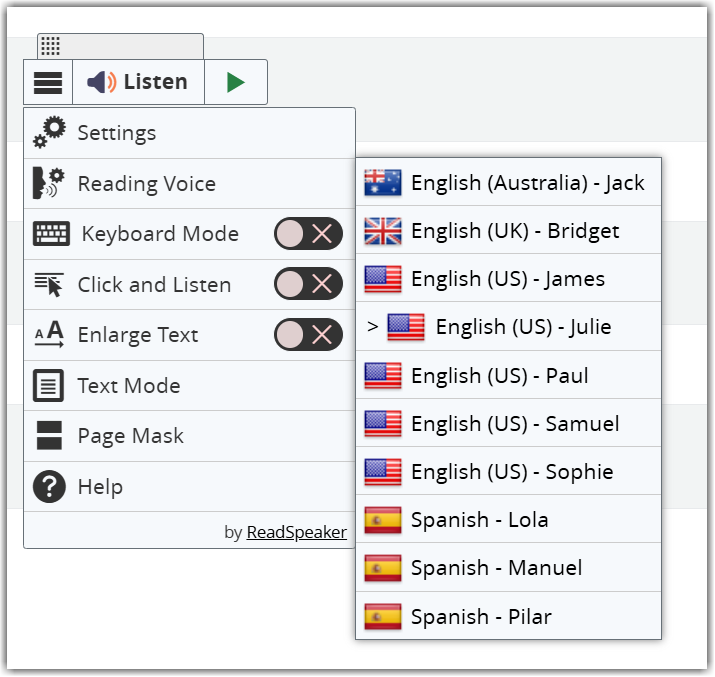Open the hamburger menu button

pos(48,83)
